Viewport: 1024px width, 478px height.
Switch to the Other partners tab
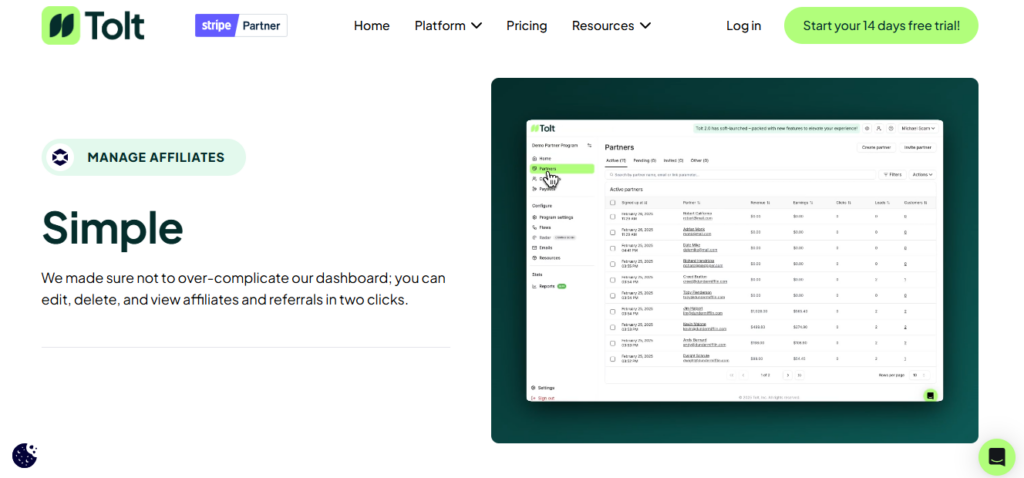tap(699, 161)
